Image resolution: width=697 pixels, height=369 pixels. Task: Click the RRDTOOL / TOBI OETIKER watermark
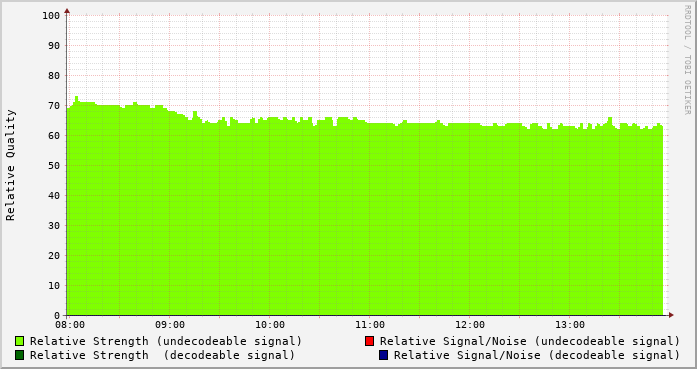click(687, 60)
